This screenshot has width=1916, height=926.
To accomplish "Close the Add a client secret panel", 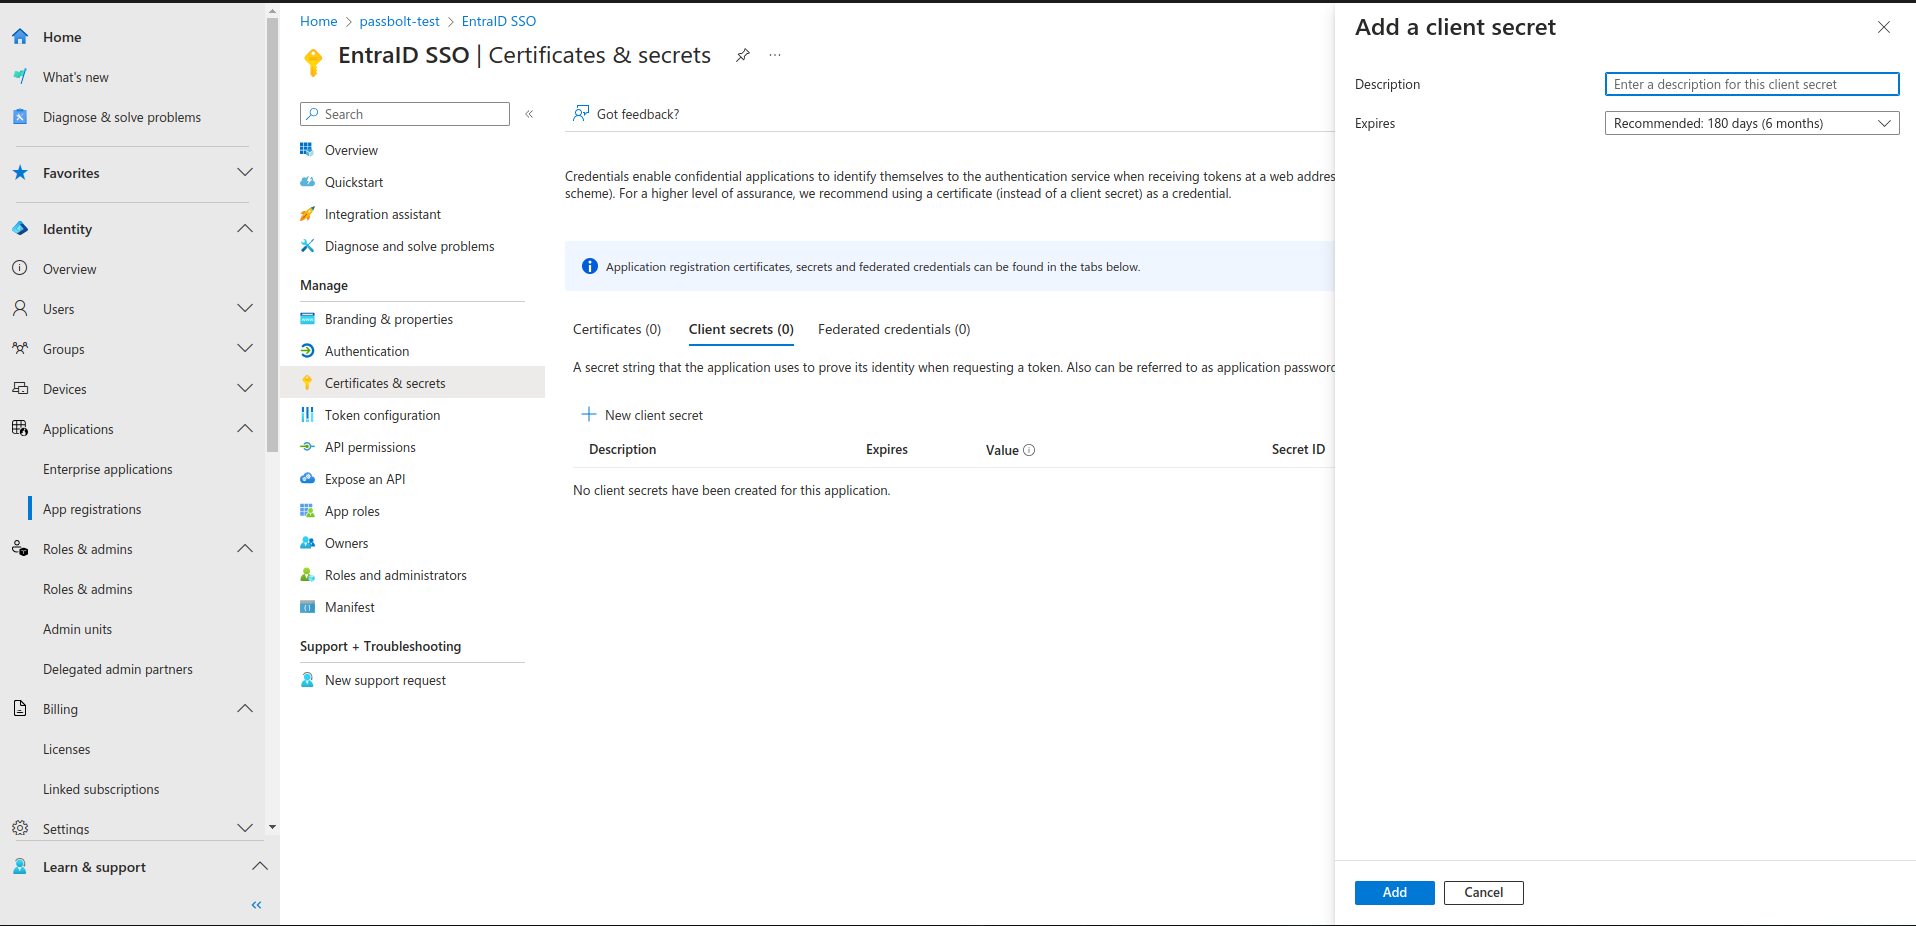I will coord(1884,27).
